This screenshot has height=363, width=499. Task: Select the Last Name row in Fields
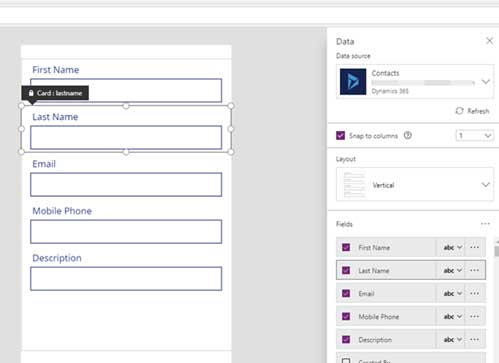pyautogui.click(x=411, y=270)
